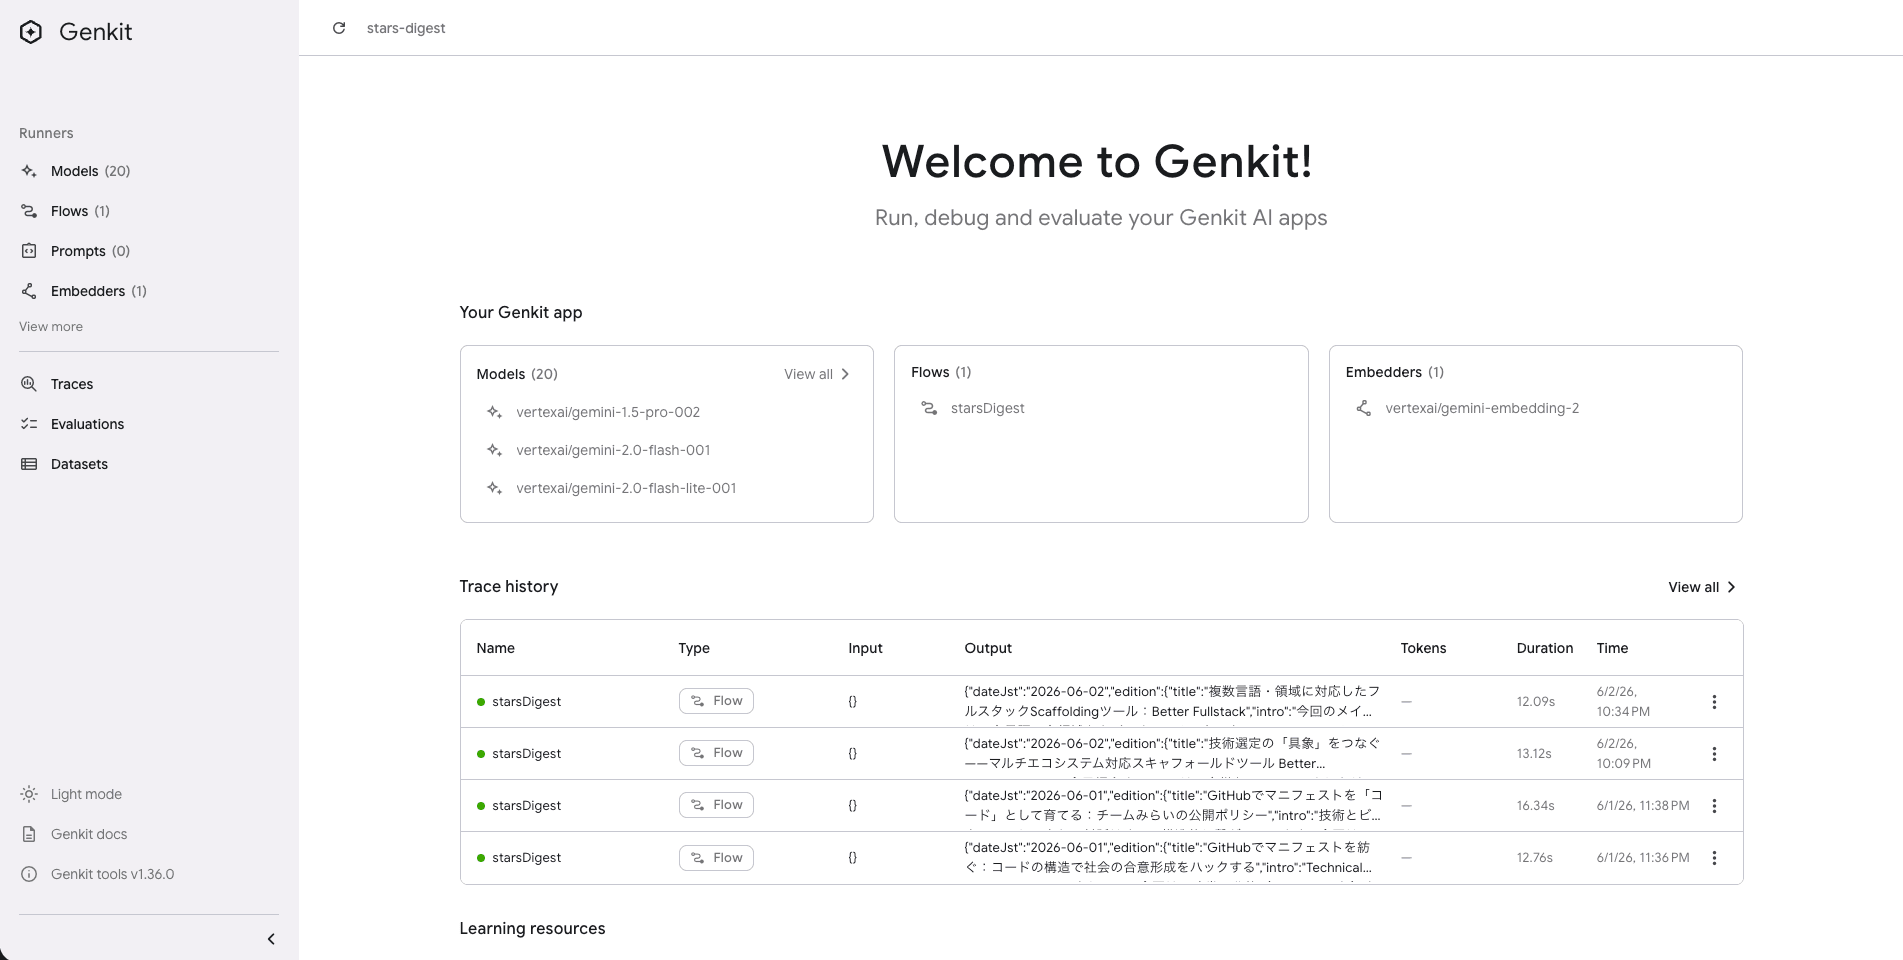Click Genkit tools v1.36.0 info
Viewport: 1903px width, 960px height.
coord(112,874)
